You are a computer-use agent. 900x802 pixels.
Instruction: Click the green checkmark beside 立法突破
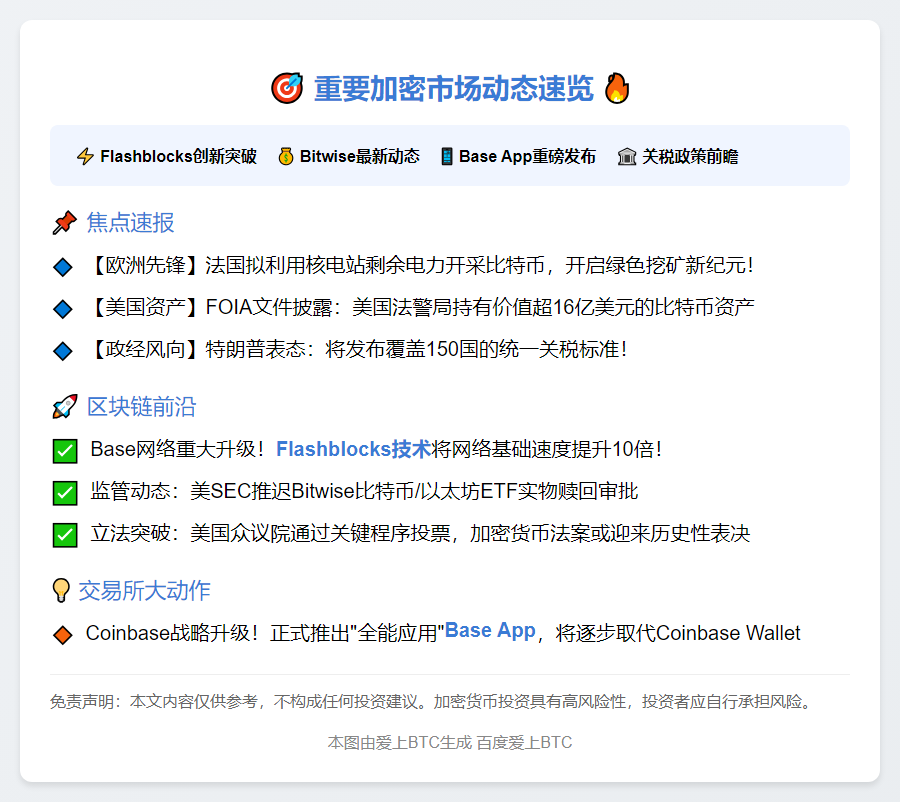tap(64, 535)
